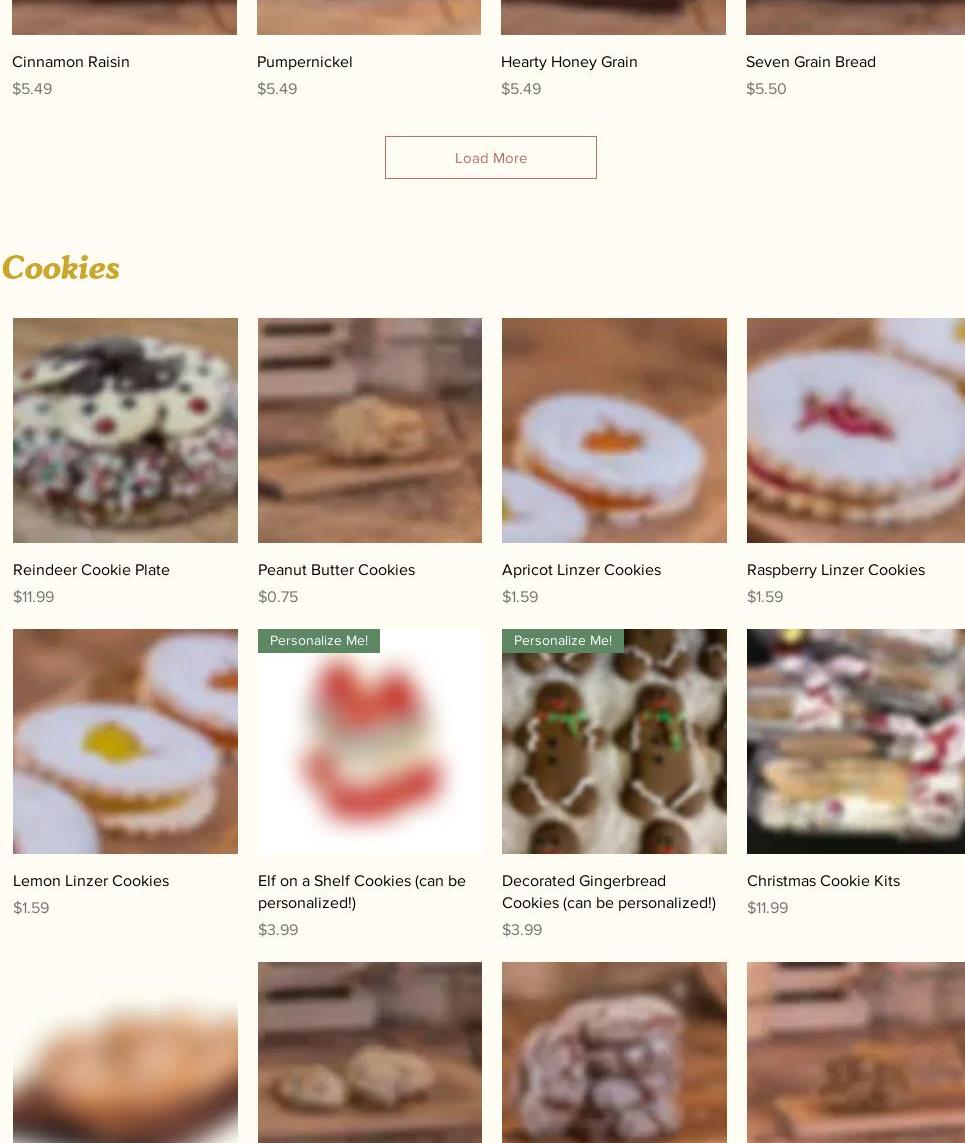Select the gingerbread men cookies photo

614,741
